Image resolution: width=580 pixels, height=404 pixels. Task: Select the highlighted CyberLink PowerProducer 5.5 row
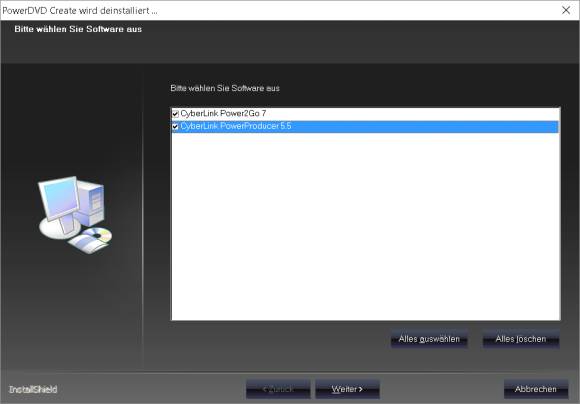(365, 127)
